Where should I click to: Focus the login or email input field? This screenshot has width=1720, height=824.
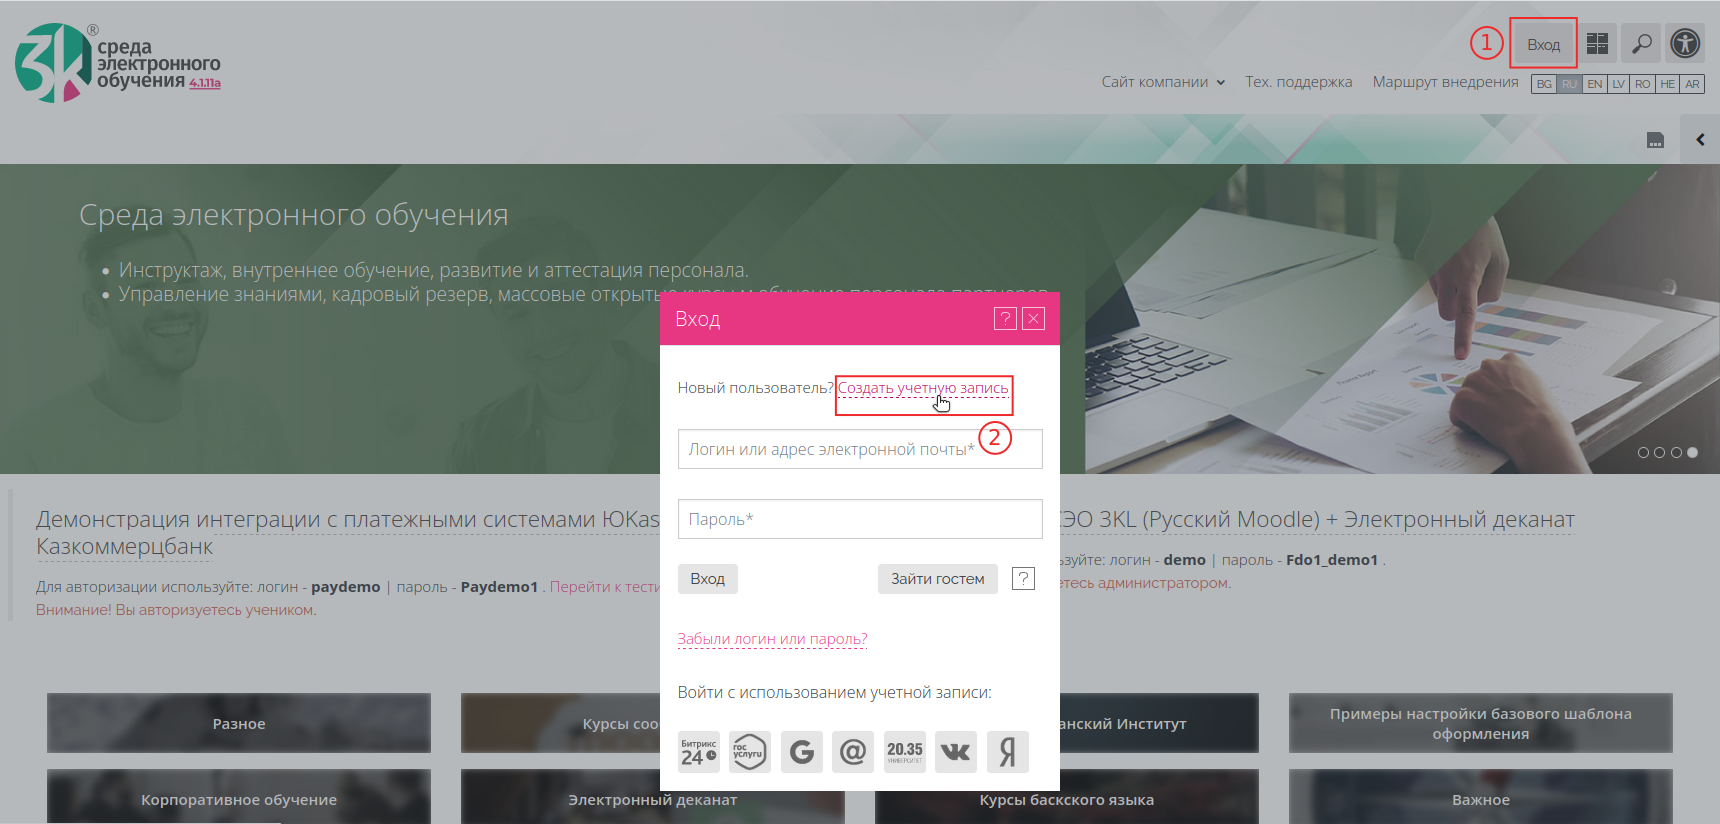click(860, 449)
